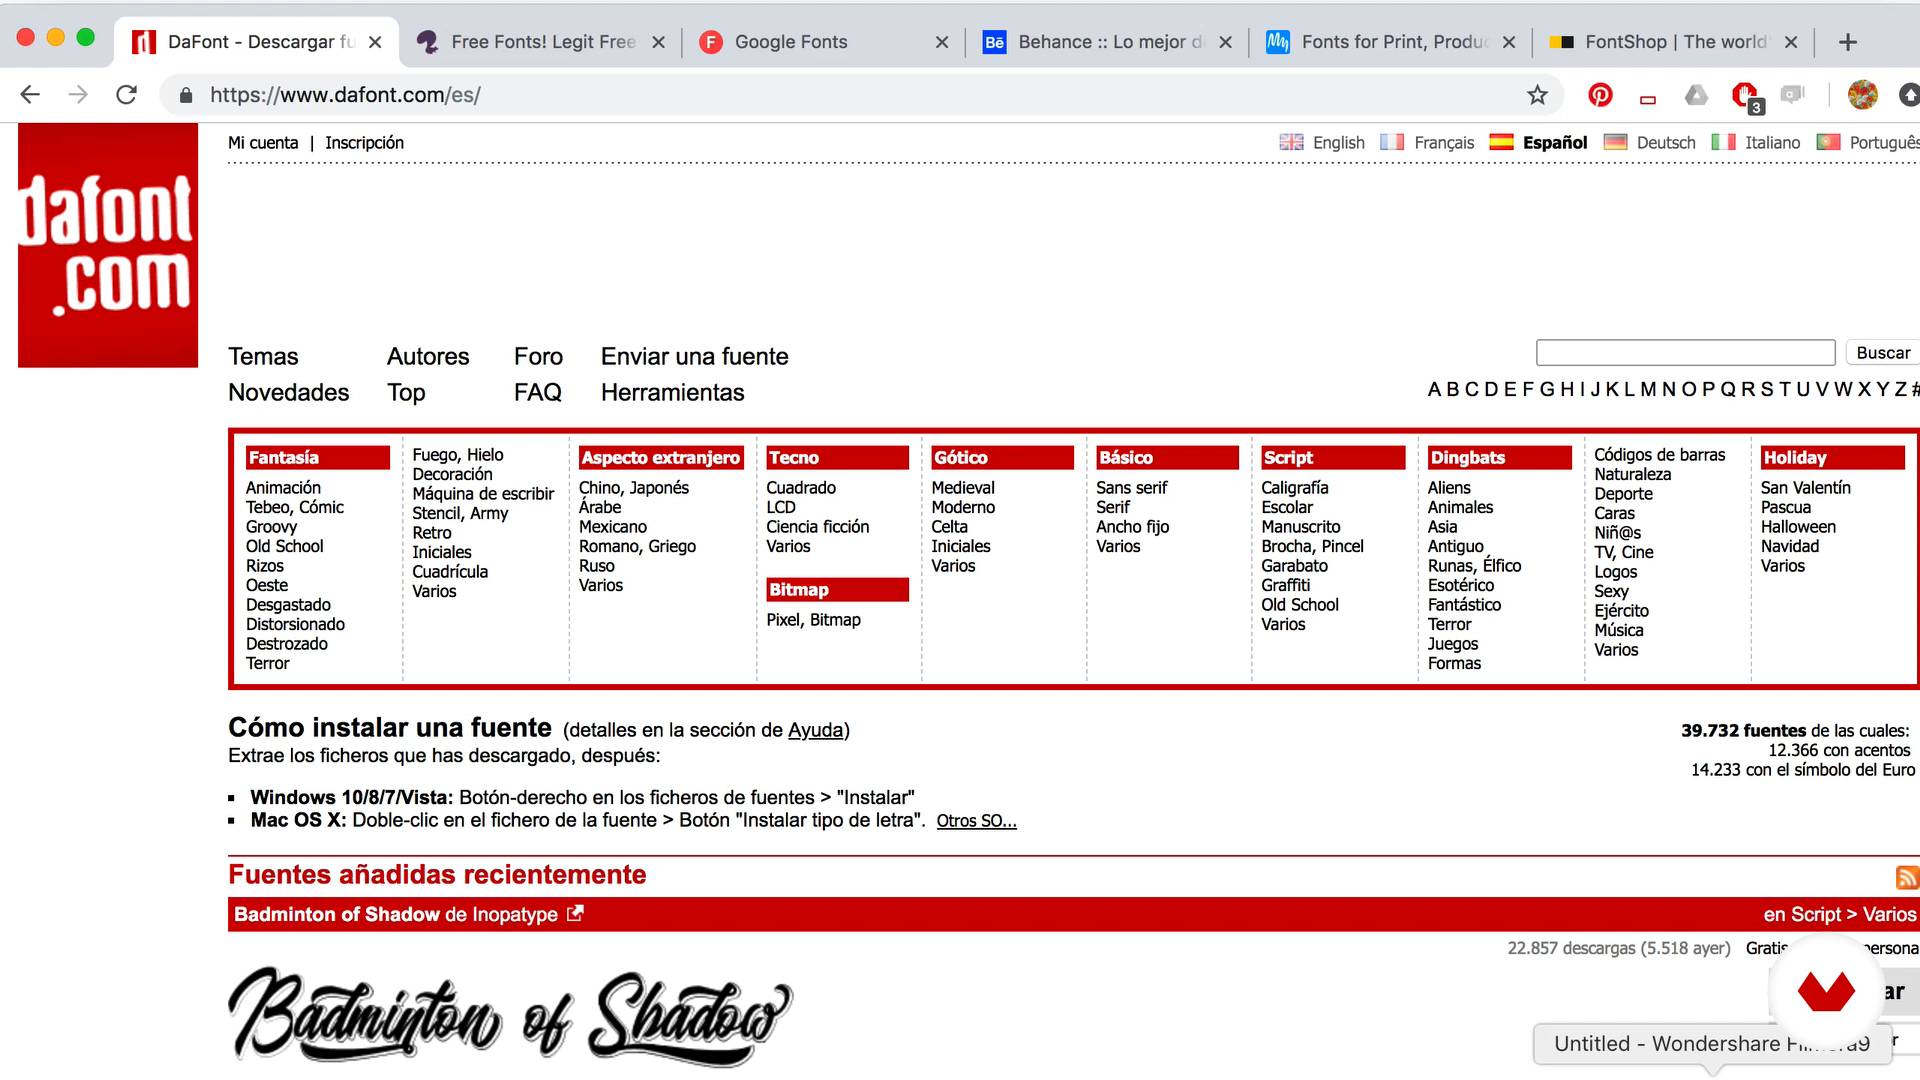Reload the dafont page

pos(126,95)
